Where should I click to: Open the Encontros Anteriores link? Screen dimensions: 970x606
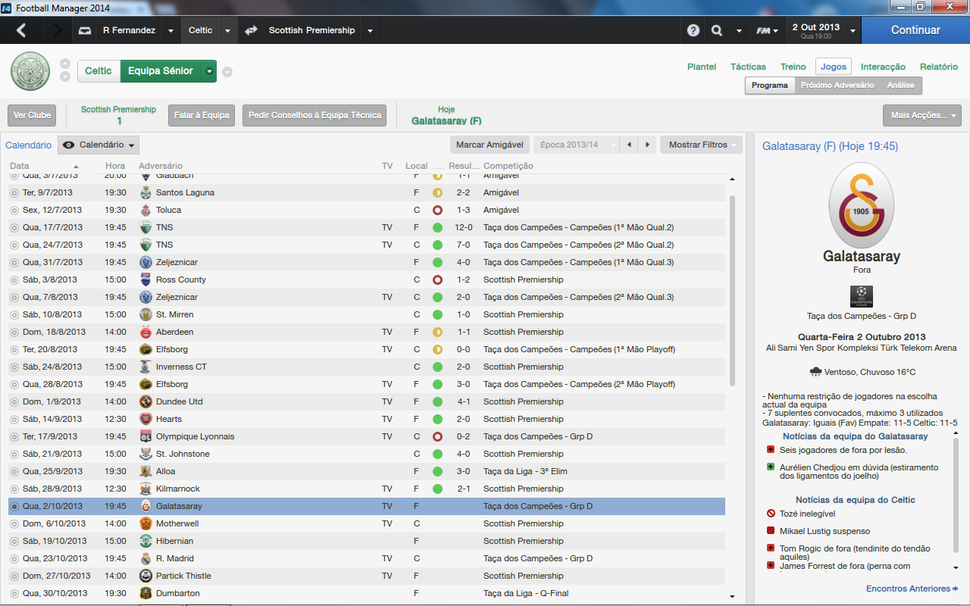(911, 589)
